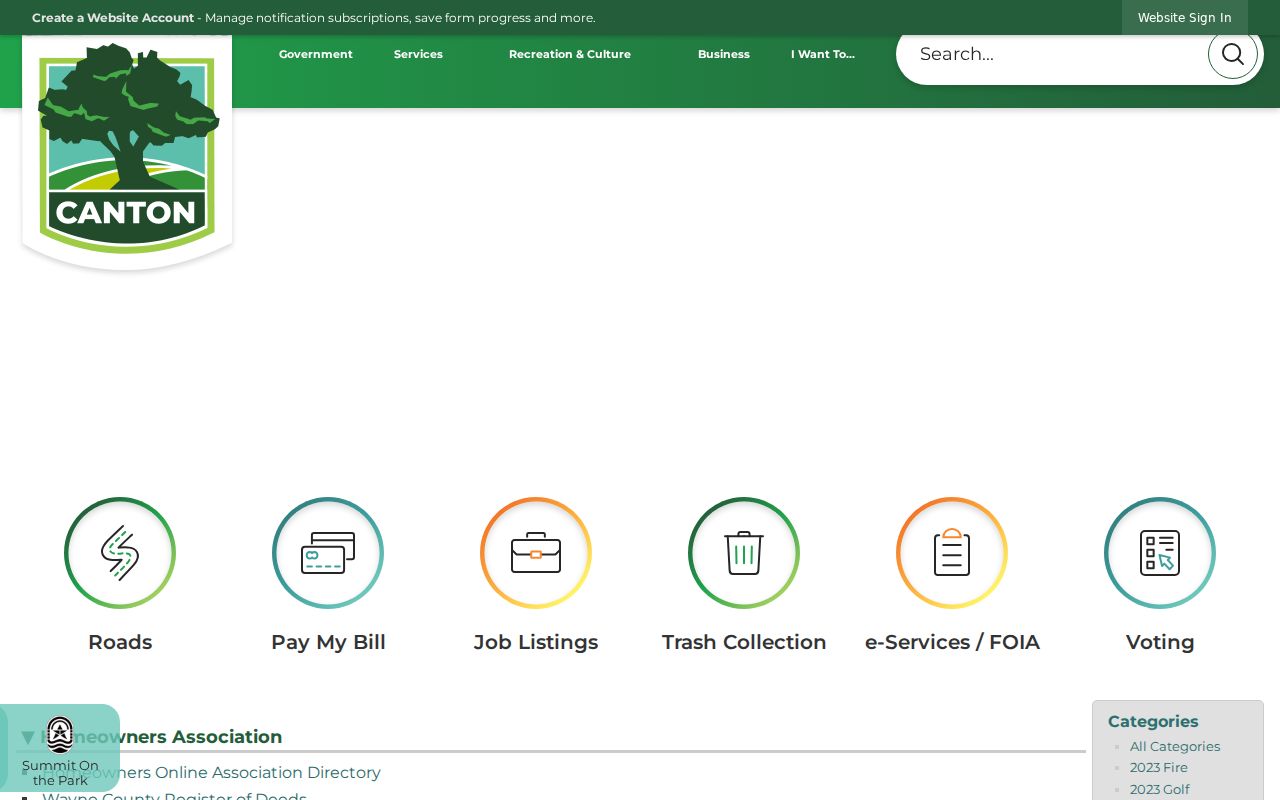1280x800 pixels.
Task: Click the Roads text label
Action: 120,642
